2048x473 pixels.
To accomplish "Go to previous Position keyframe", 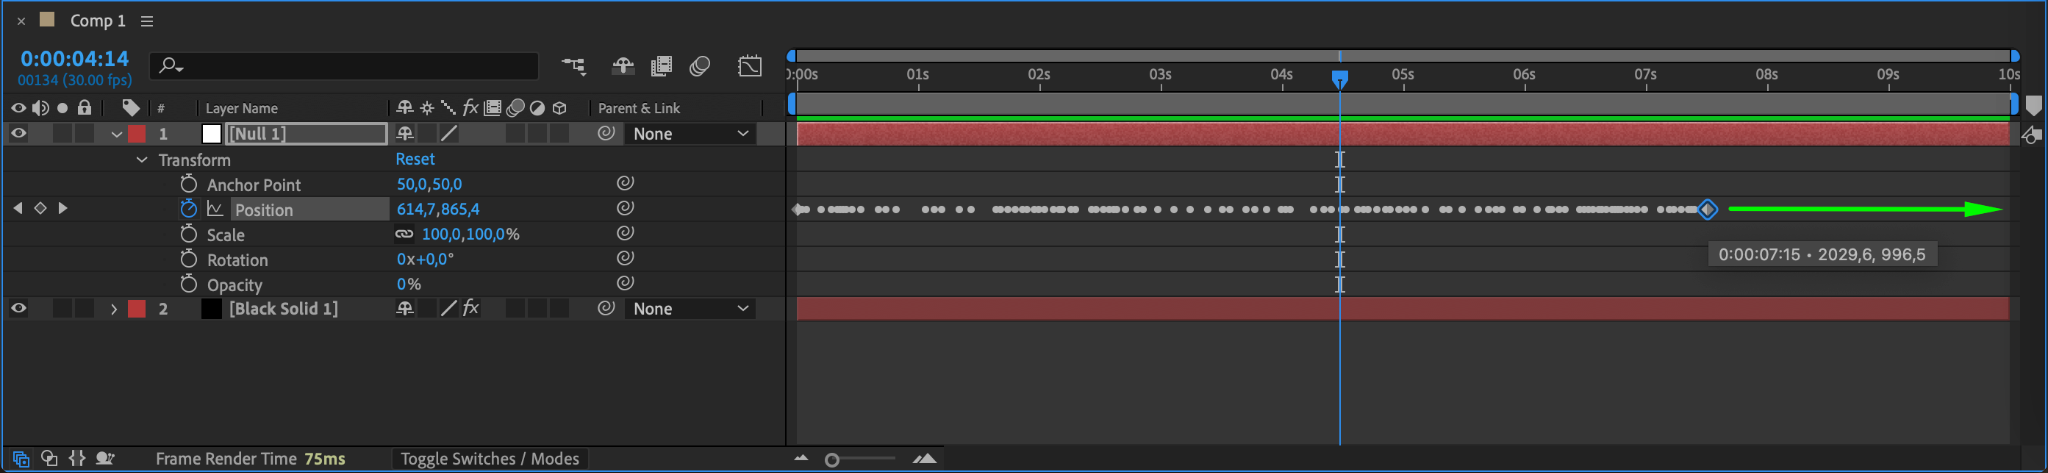I will [x=17, y=208].
